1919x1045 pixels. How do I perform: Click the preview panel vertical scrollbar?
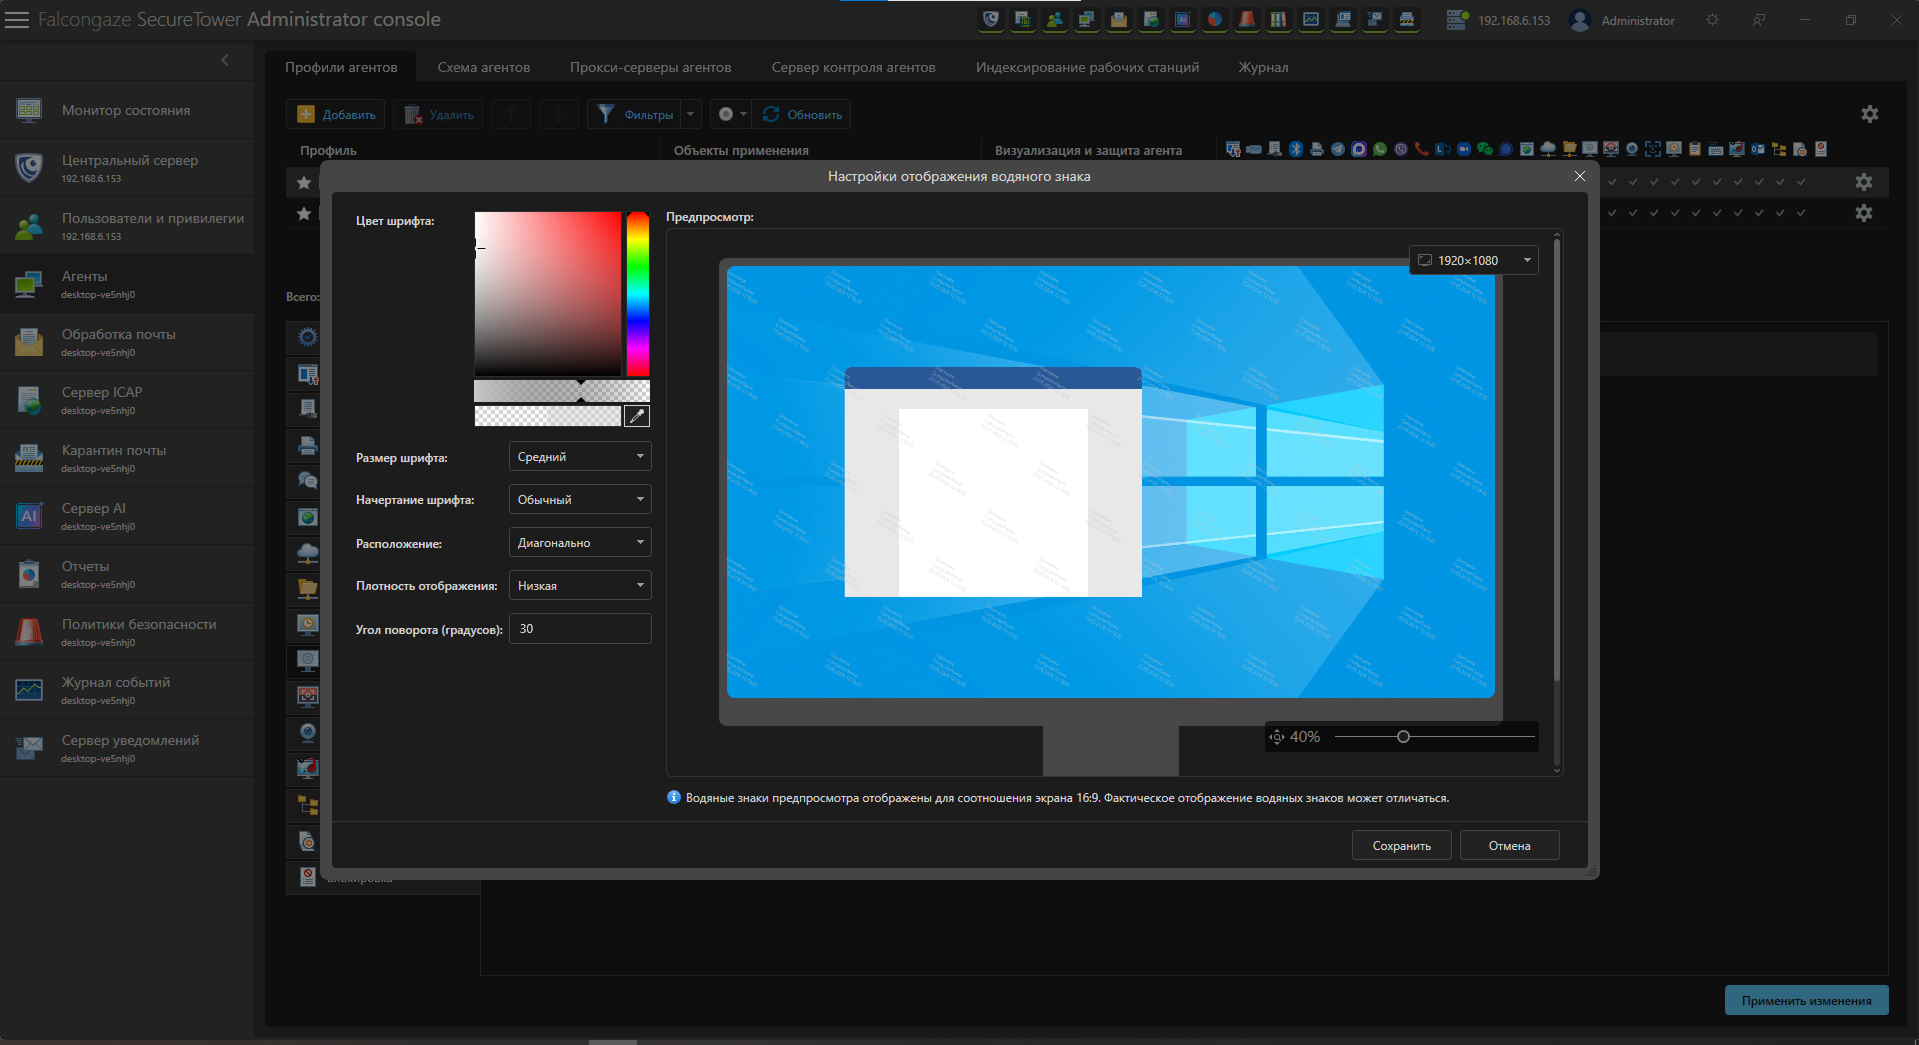(1557, 460)
